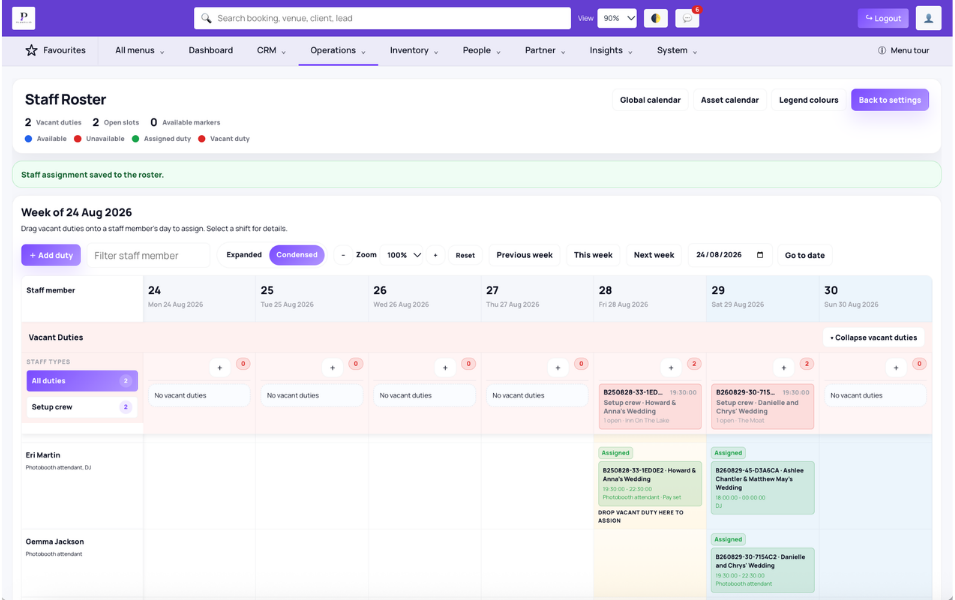Click the Go to date button

tap(805, 255)
